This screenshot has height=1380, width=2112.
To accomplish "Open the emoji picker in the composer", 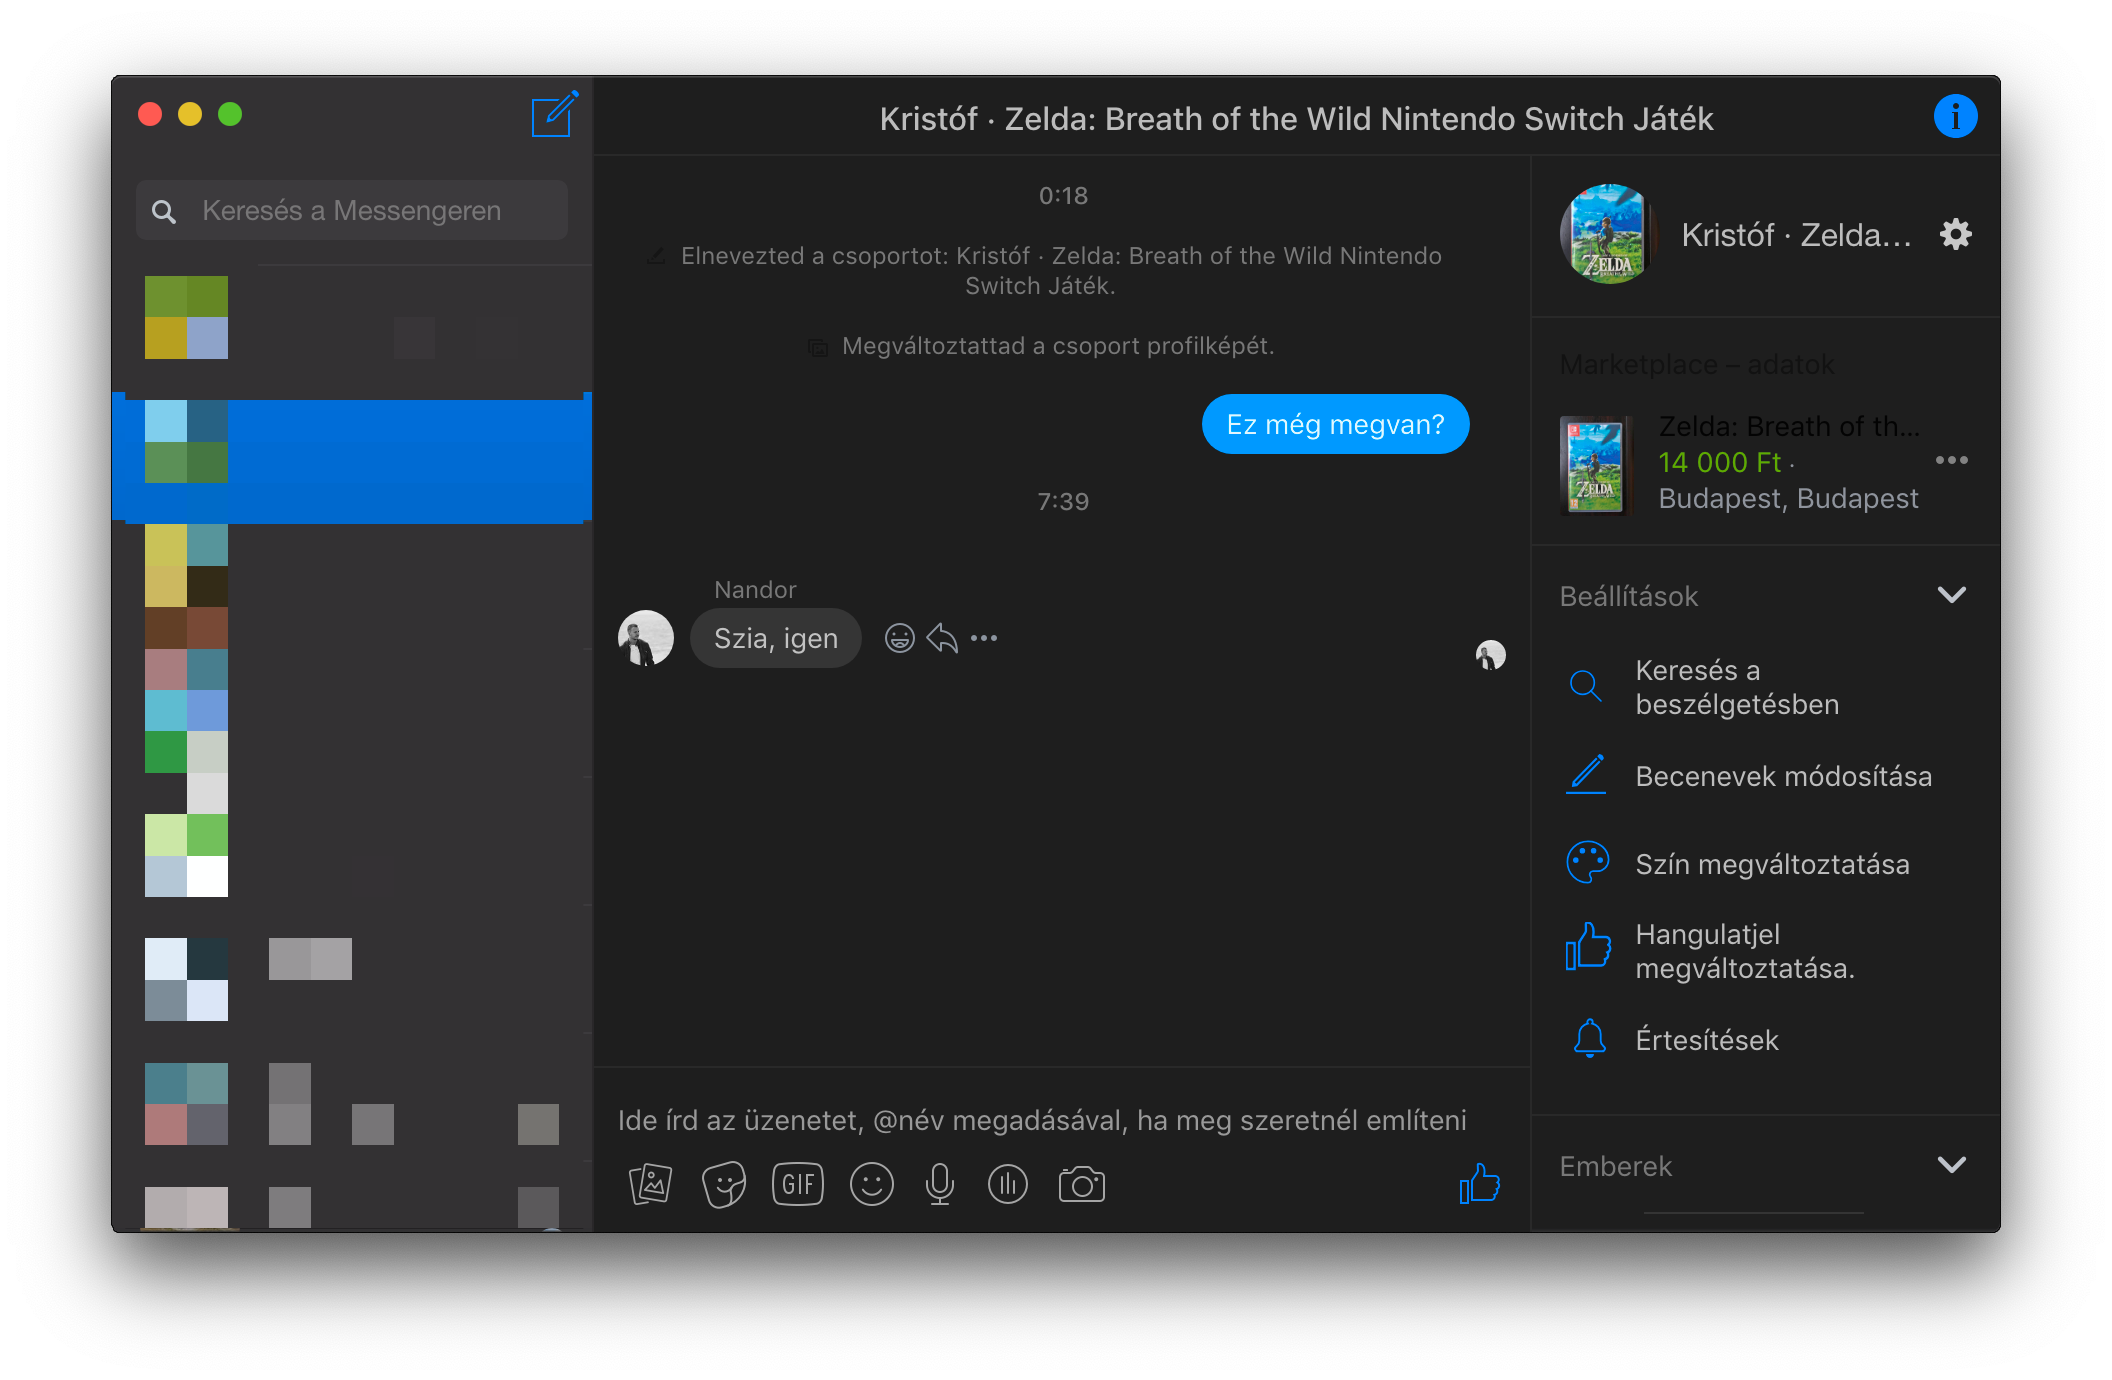I will coord(871,1185).
